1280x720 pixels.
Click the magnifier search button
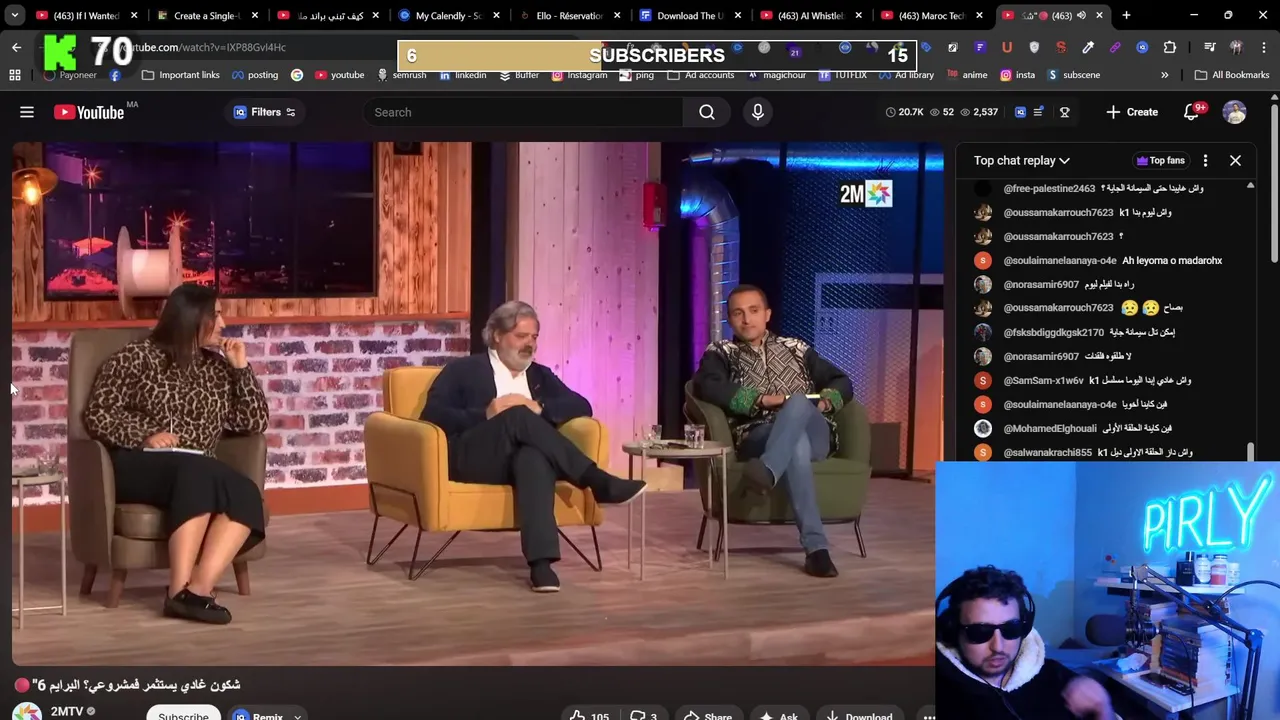[x=707, y=112]
